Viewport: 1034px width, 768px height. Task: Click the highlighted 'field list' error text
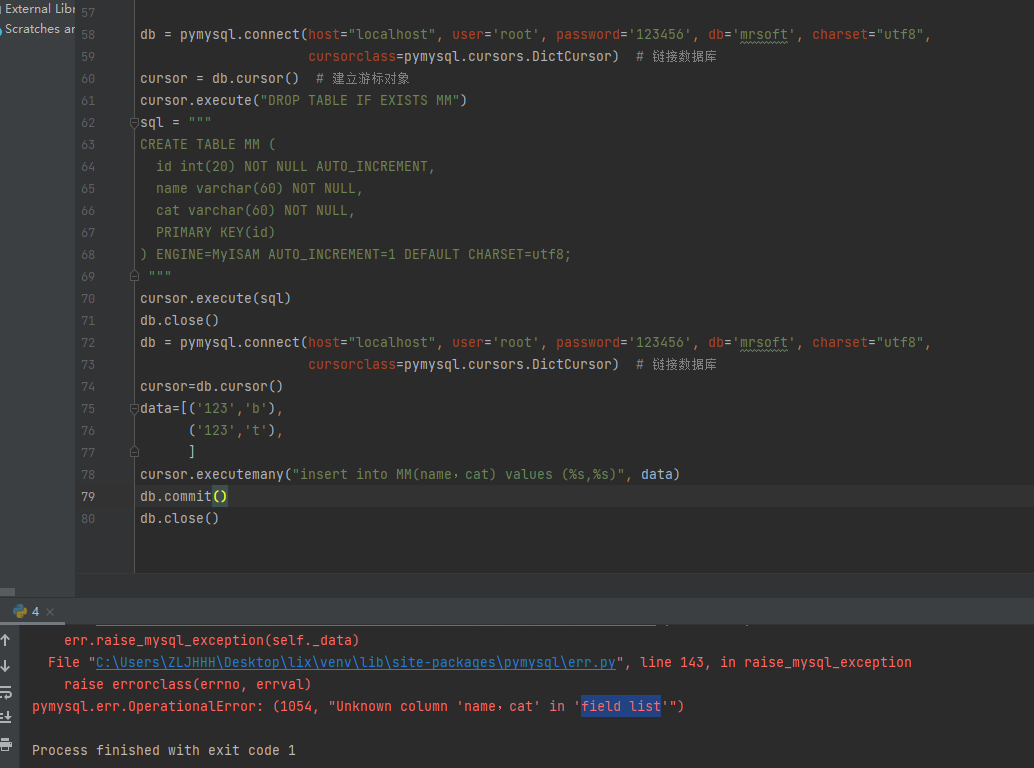[621, 706]
